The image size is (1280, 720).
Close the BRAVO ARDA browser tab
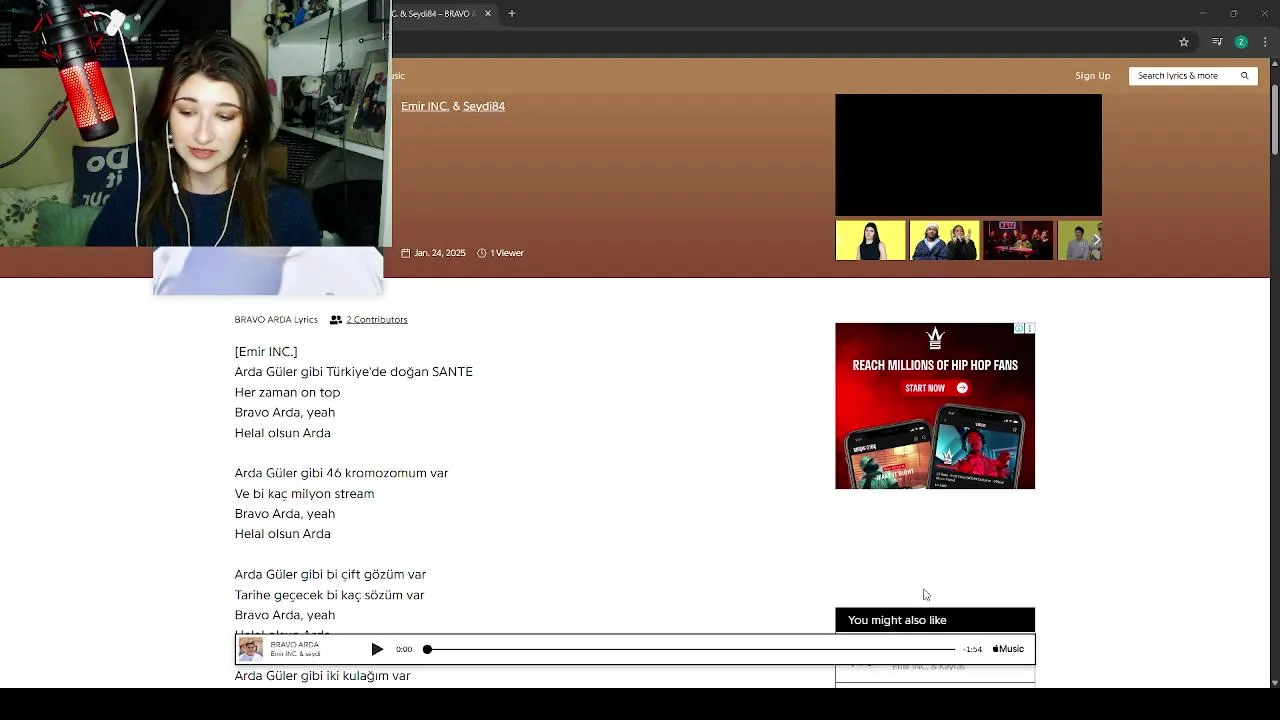coord(488,14)
